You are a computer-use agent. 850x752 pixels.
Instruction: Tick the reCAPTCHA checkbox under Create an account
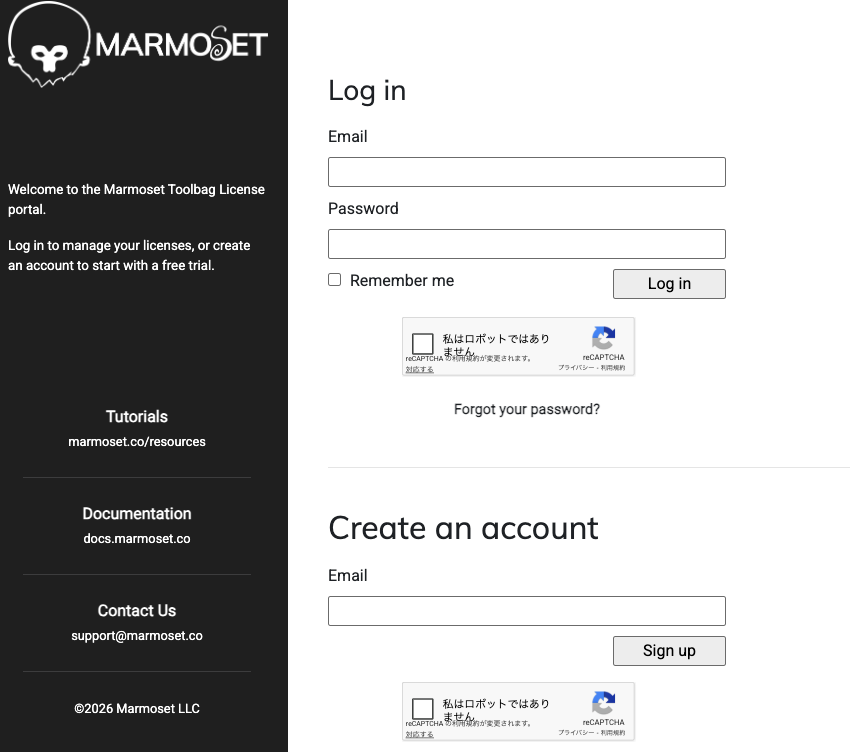pos(423,709)
